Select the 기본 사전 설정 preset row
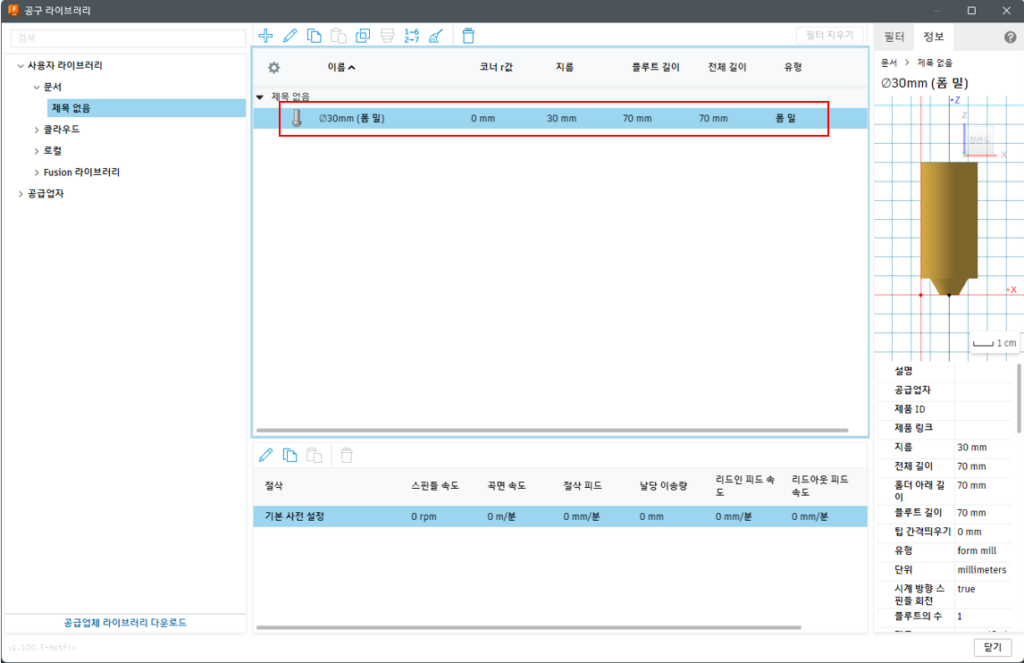Screen dimensions: 1024x663 (560, 516)
